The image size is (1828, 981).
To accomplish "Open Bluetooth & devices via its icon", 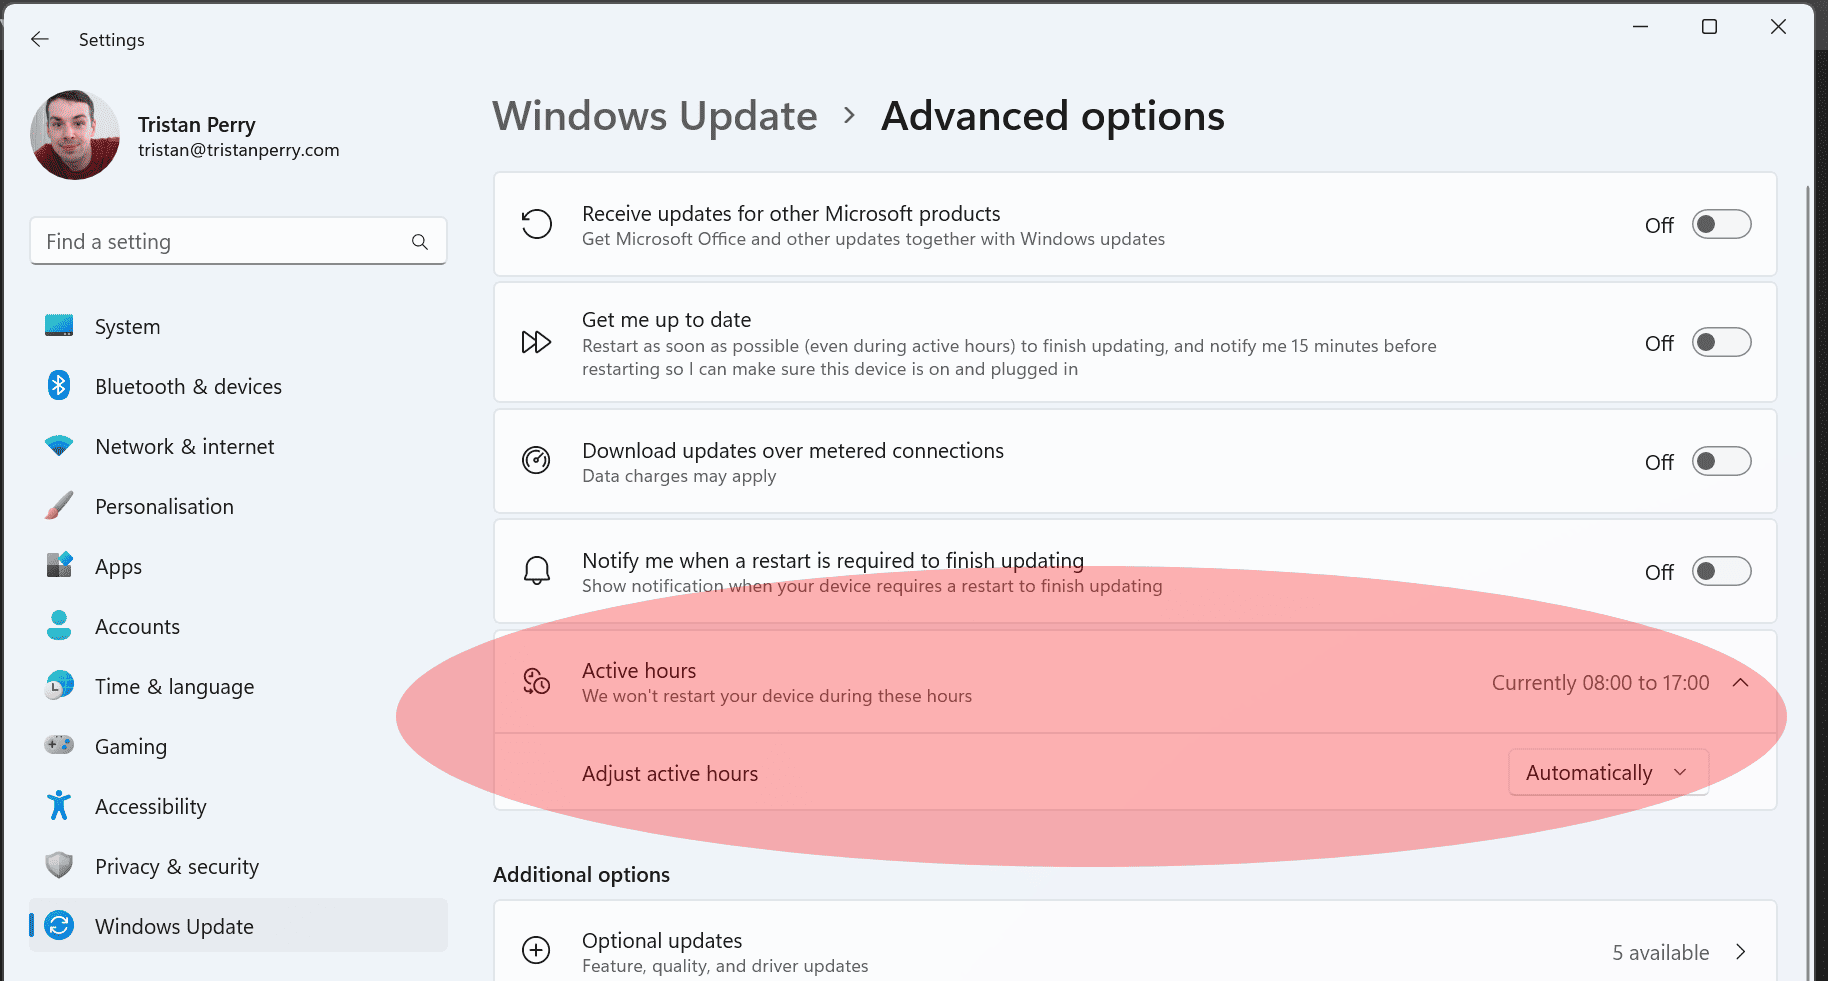I will [59, 385].
